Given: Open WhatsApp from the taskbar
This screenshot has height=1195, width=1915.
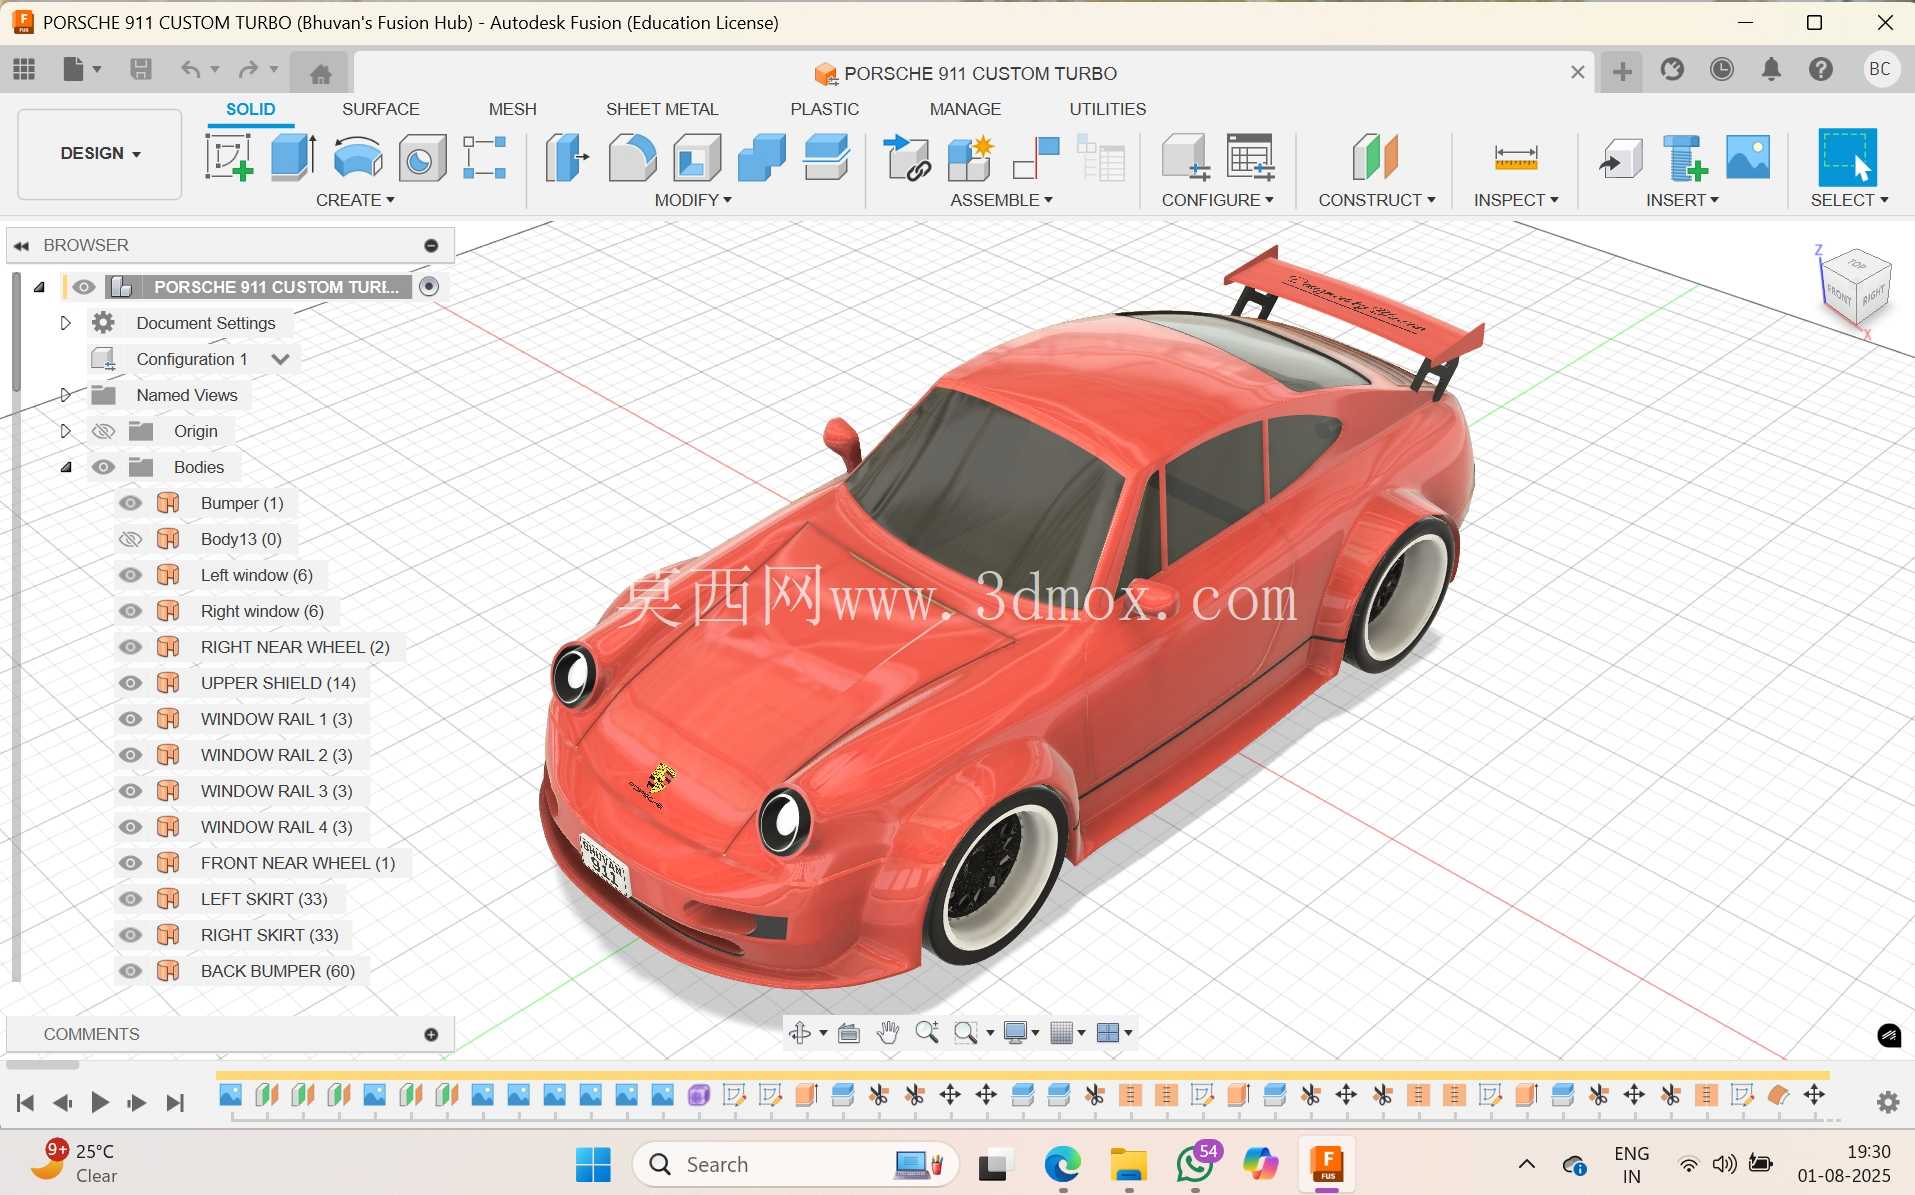Looking at the screenshot, I should 1195,1165.
